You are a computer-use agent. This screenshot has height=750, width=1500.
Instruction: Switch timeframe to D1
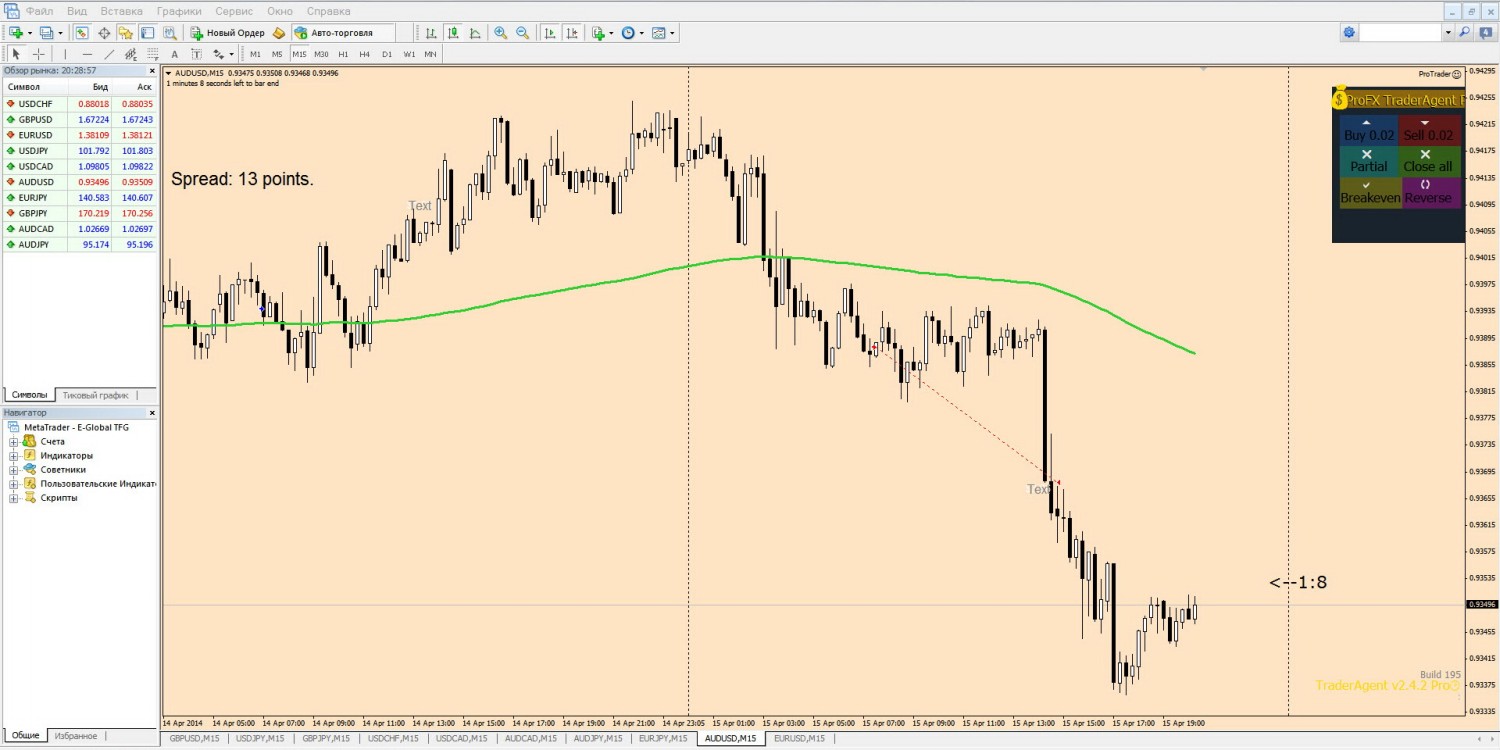(x=387, y=54)
